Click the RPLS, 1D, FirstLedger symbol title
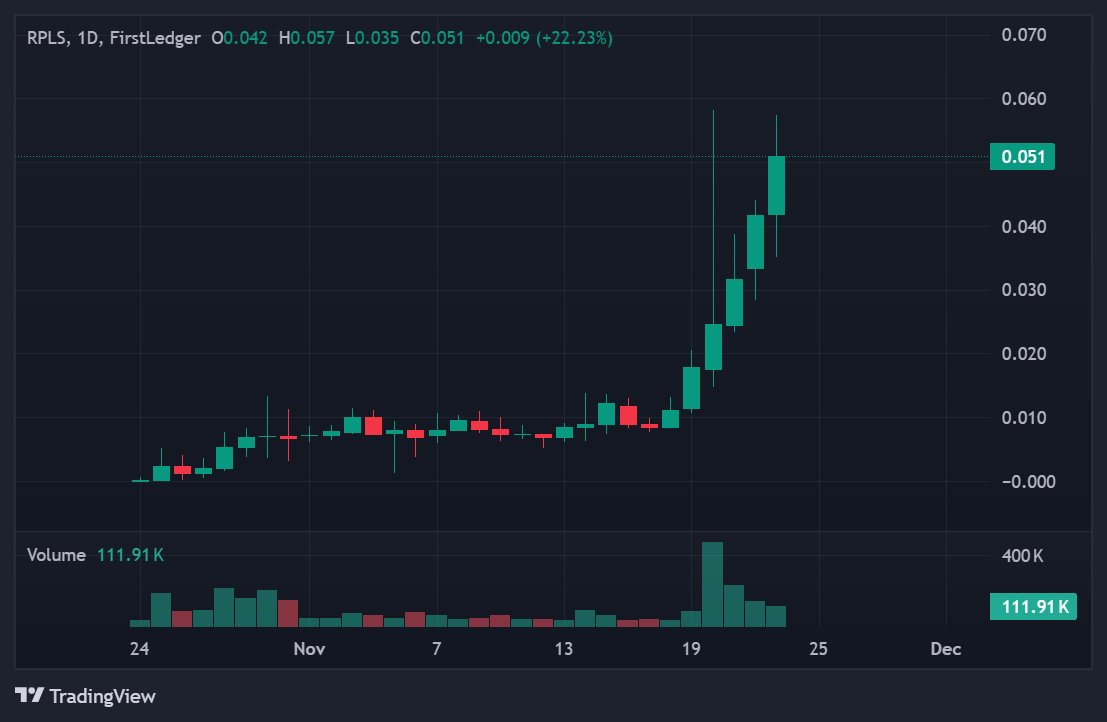 click(x=114, y=38)
